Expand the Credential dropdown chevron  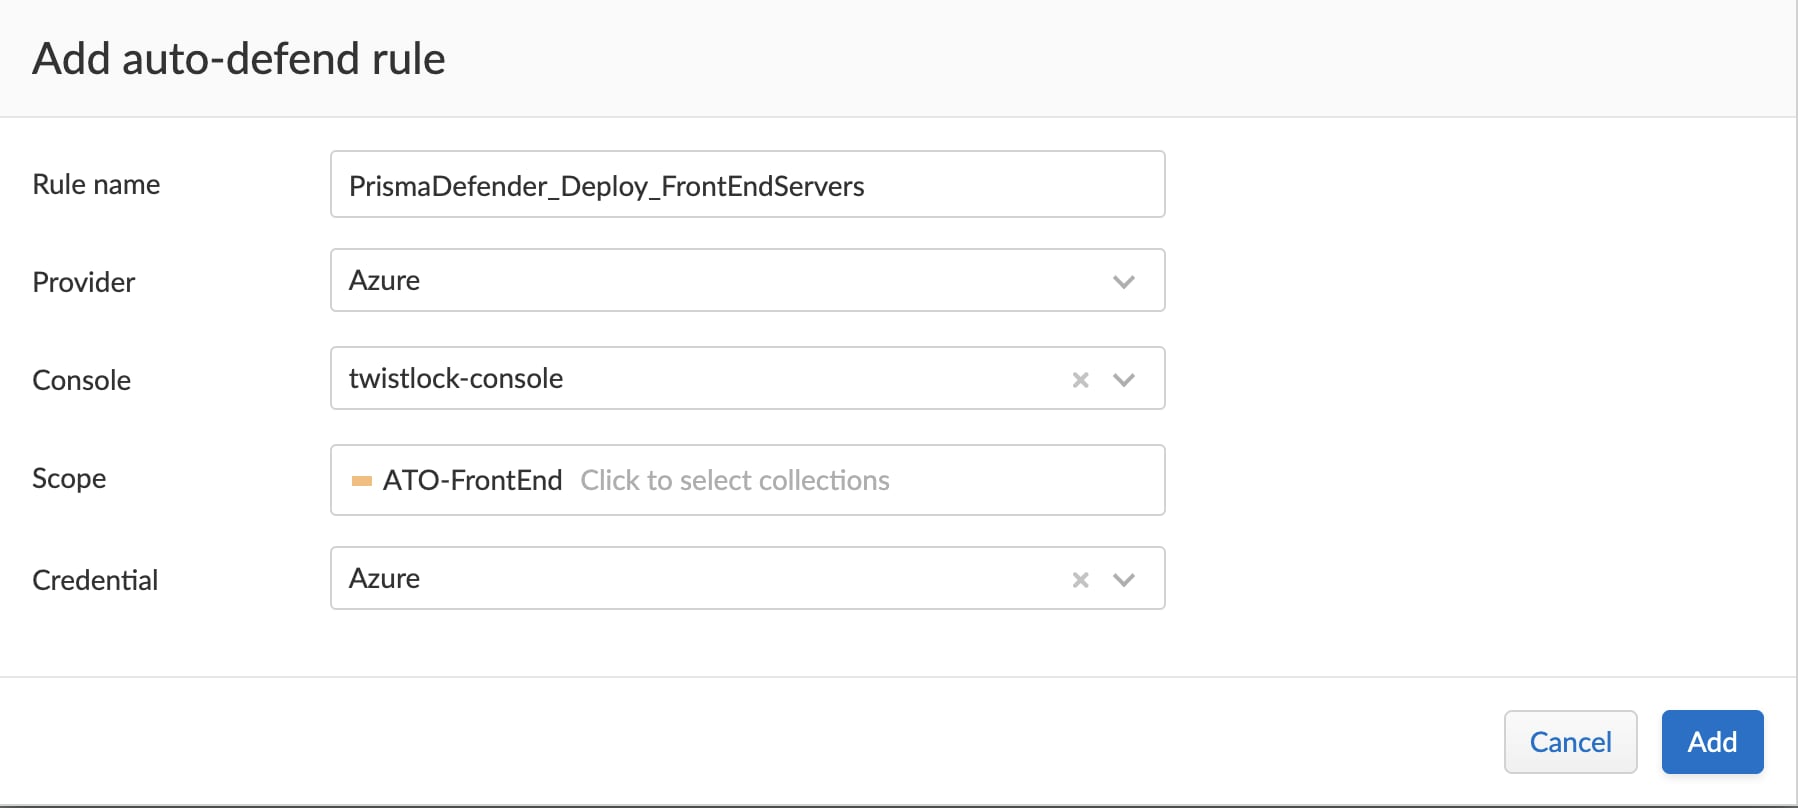point(1124,580)
